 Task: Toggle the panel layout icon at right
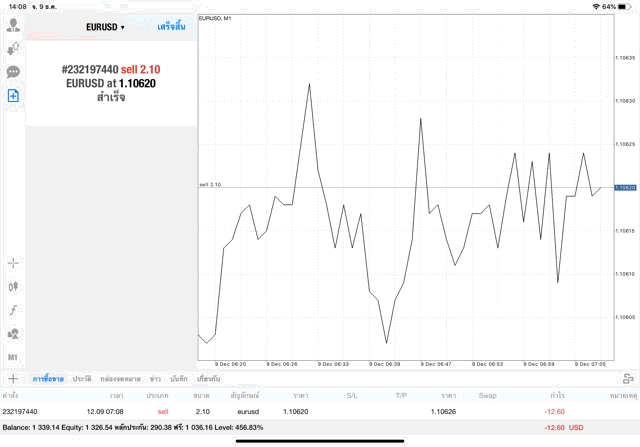click(628, 379)
